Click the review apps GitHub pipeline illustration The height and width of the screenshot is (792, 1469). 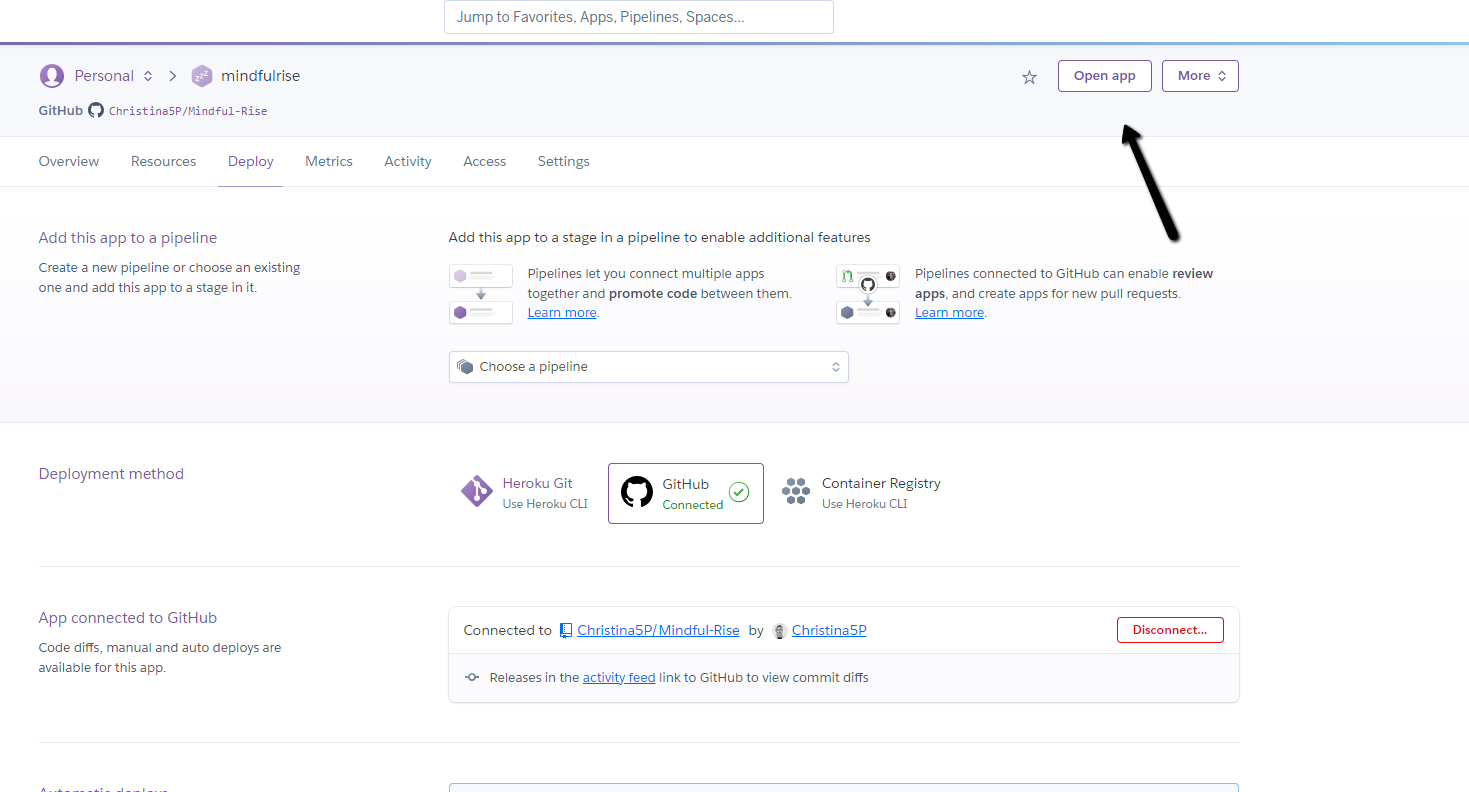(x=868, y=294)
